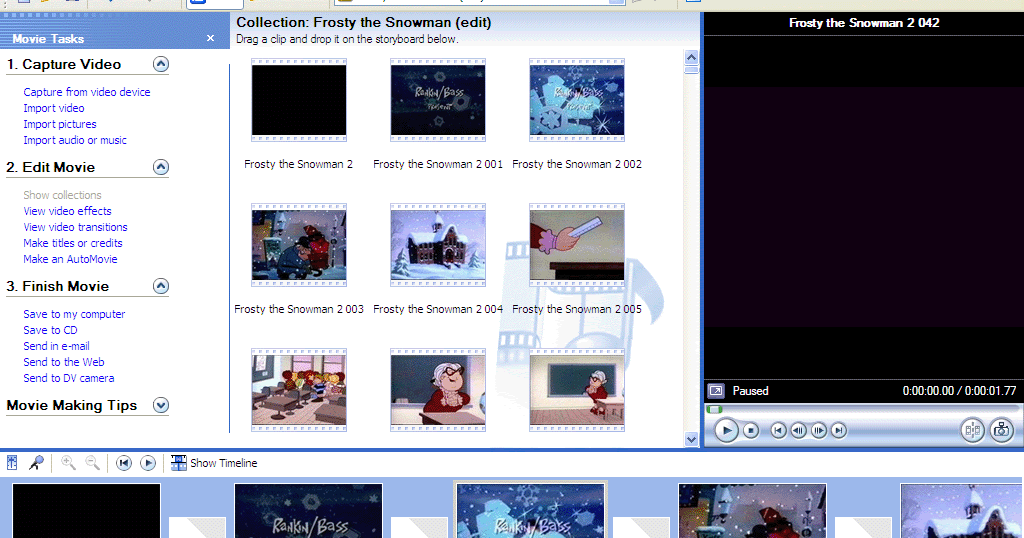This screenshot has width=1024, height=538.
Task: Click the monitor Back button
Action: point(778,430)
